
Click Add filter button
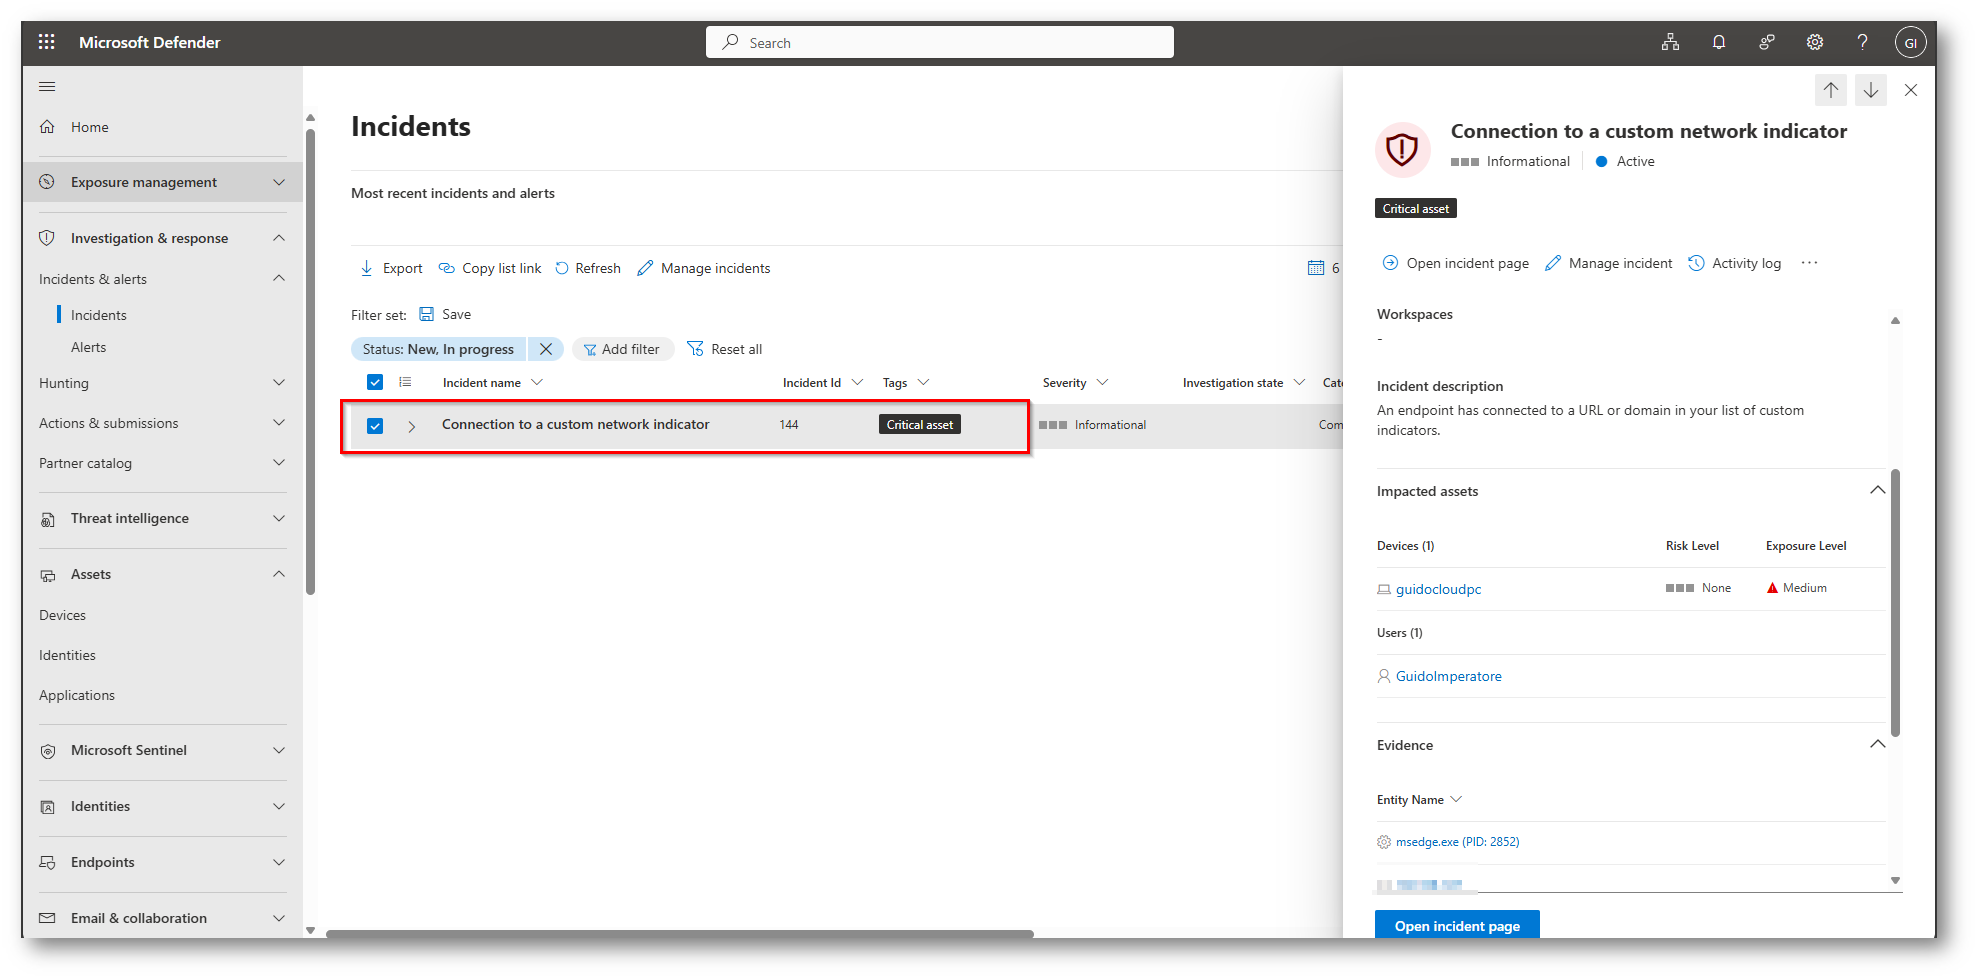pyautogui.click(x=622, y=349)
